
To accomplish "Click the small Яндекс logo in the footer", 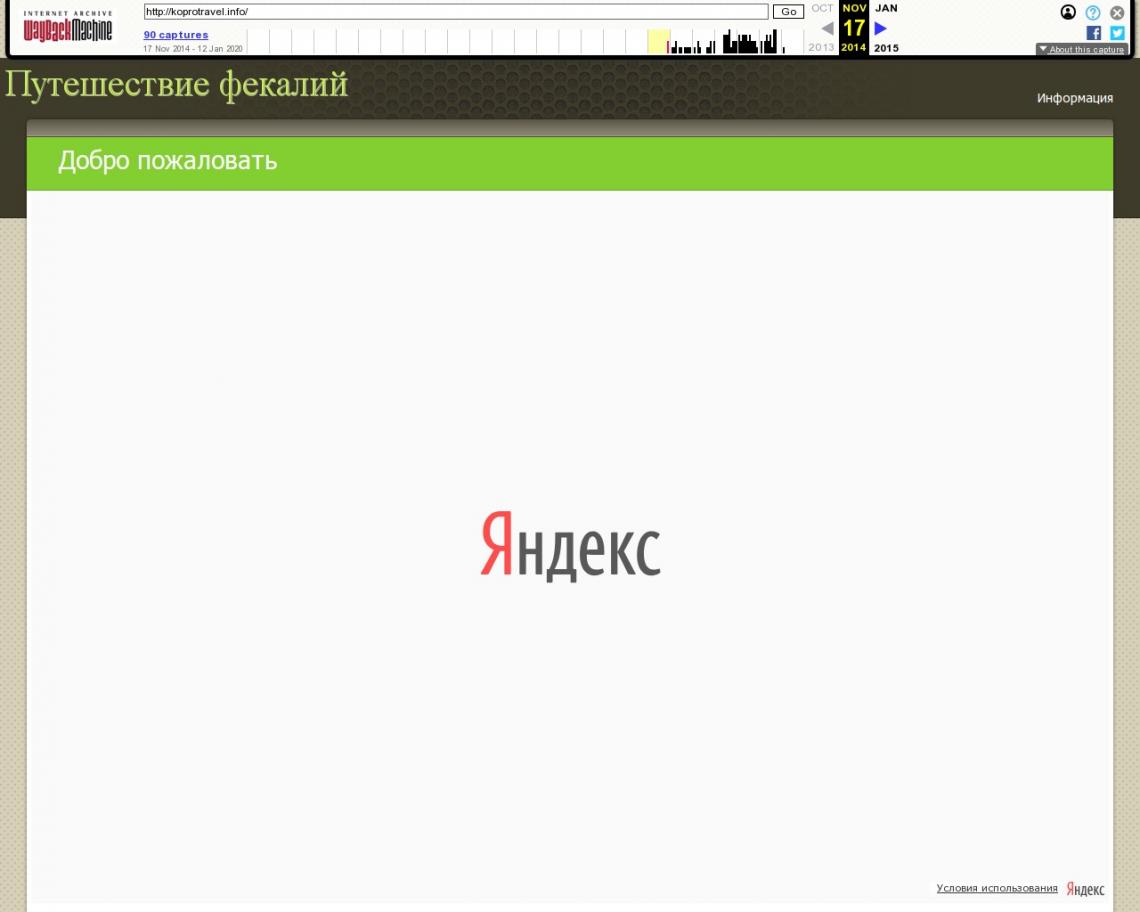I will [x=1085, y=889].
